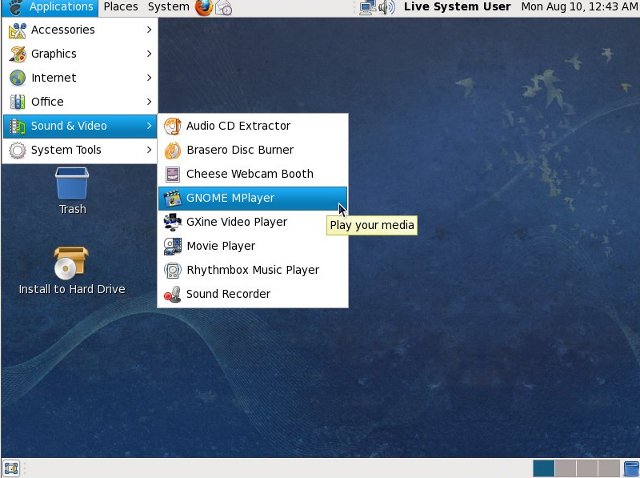
Task: Switch to the second workspace
Action: pos(565,468)
